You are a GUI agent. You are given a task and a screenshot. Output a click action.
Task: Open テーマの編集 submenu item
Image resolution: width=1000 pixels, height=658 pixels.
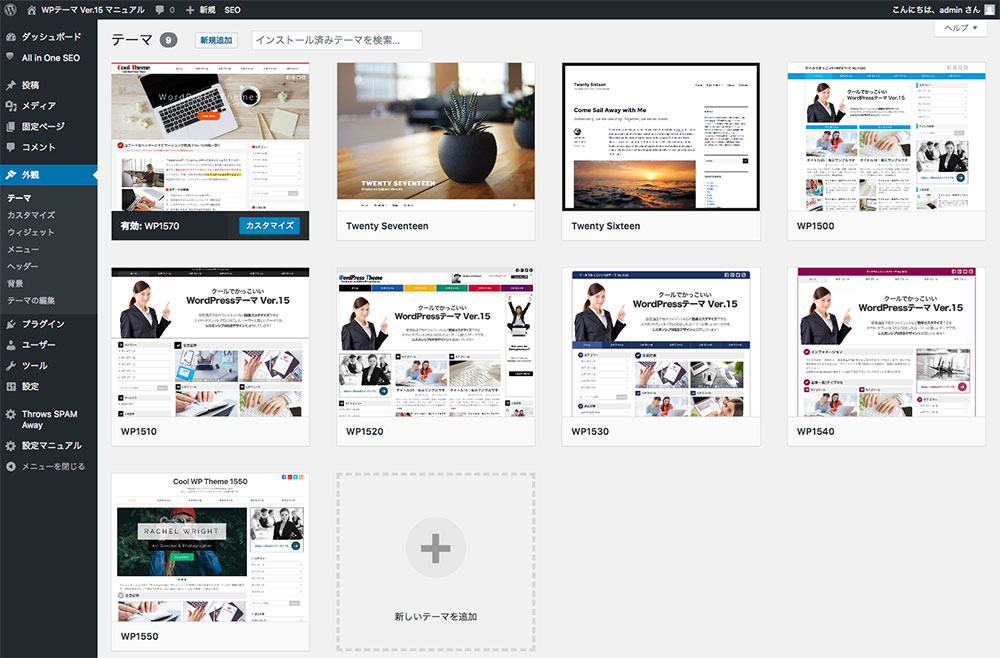(x=31, y=300)
